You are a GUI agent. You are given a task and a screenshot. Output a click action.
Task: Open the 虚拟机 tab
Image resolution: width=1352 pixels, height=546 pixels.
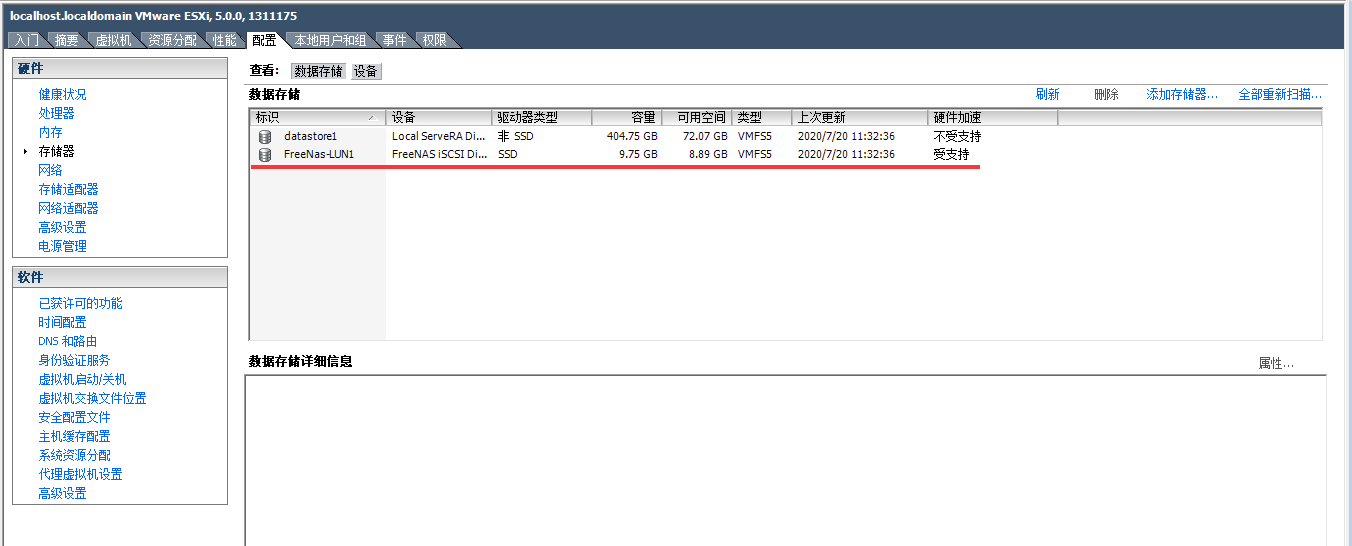tap(114, 40)
